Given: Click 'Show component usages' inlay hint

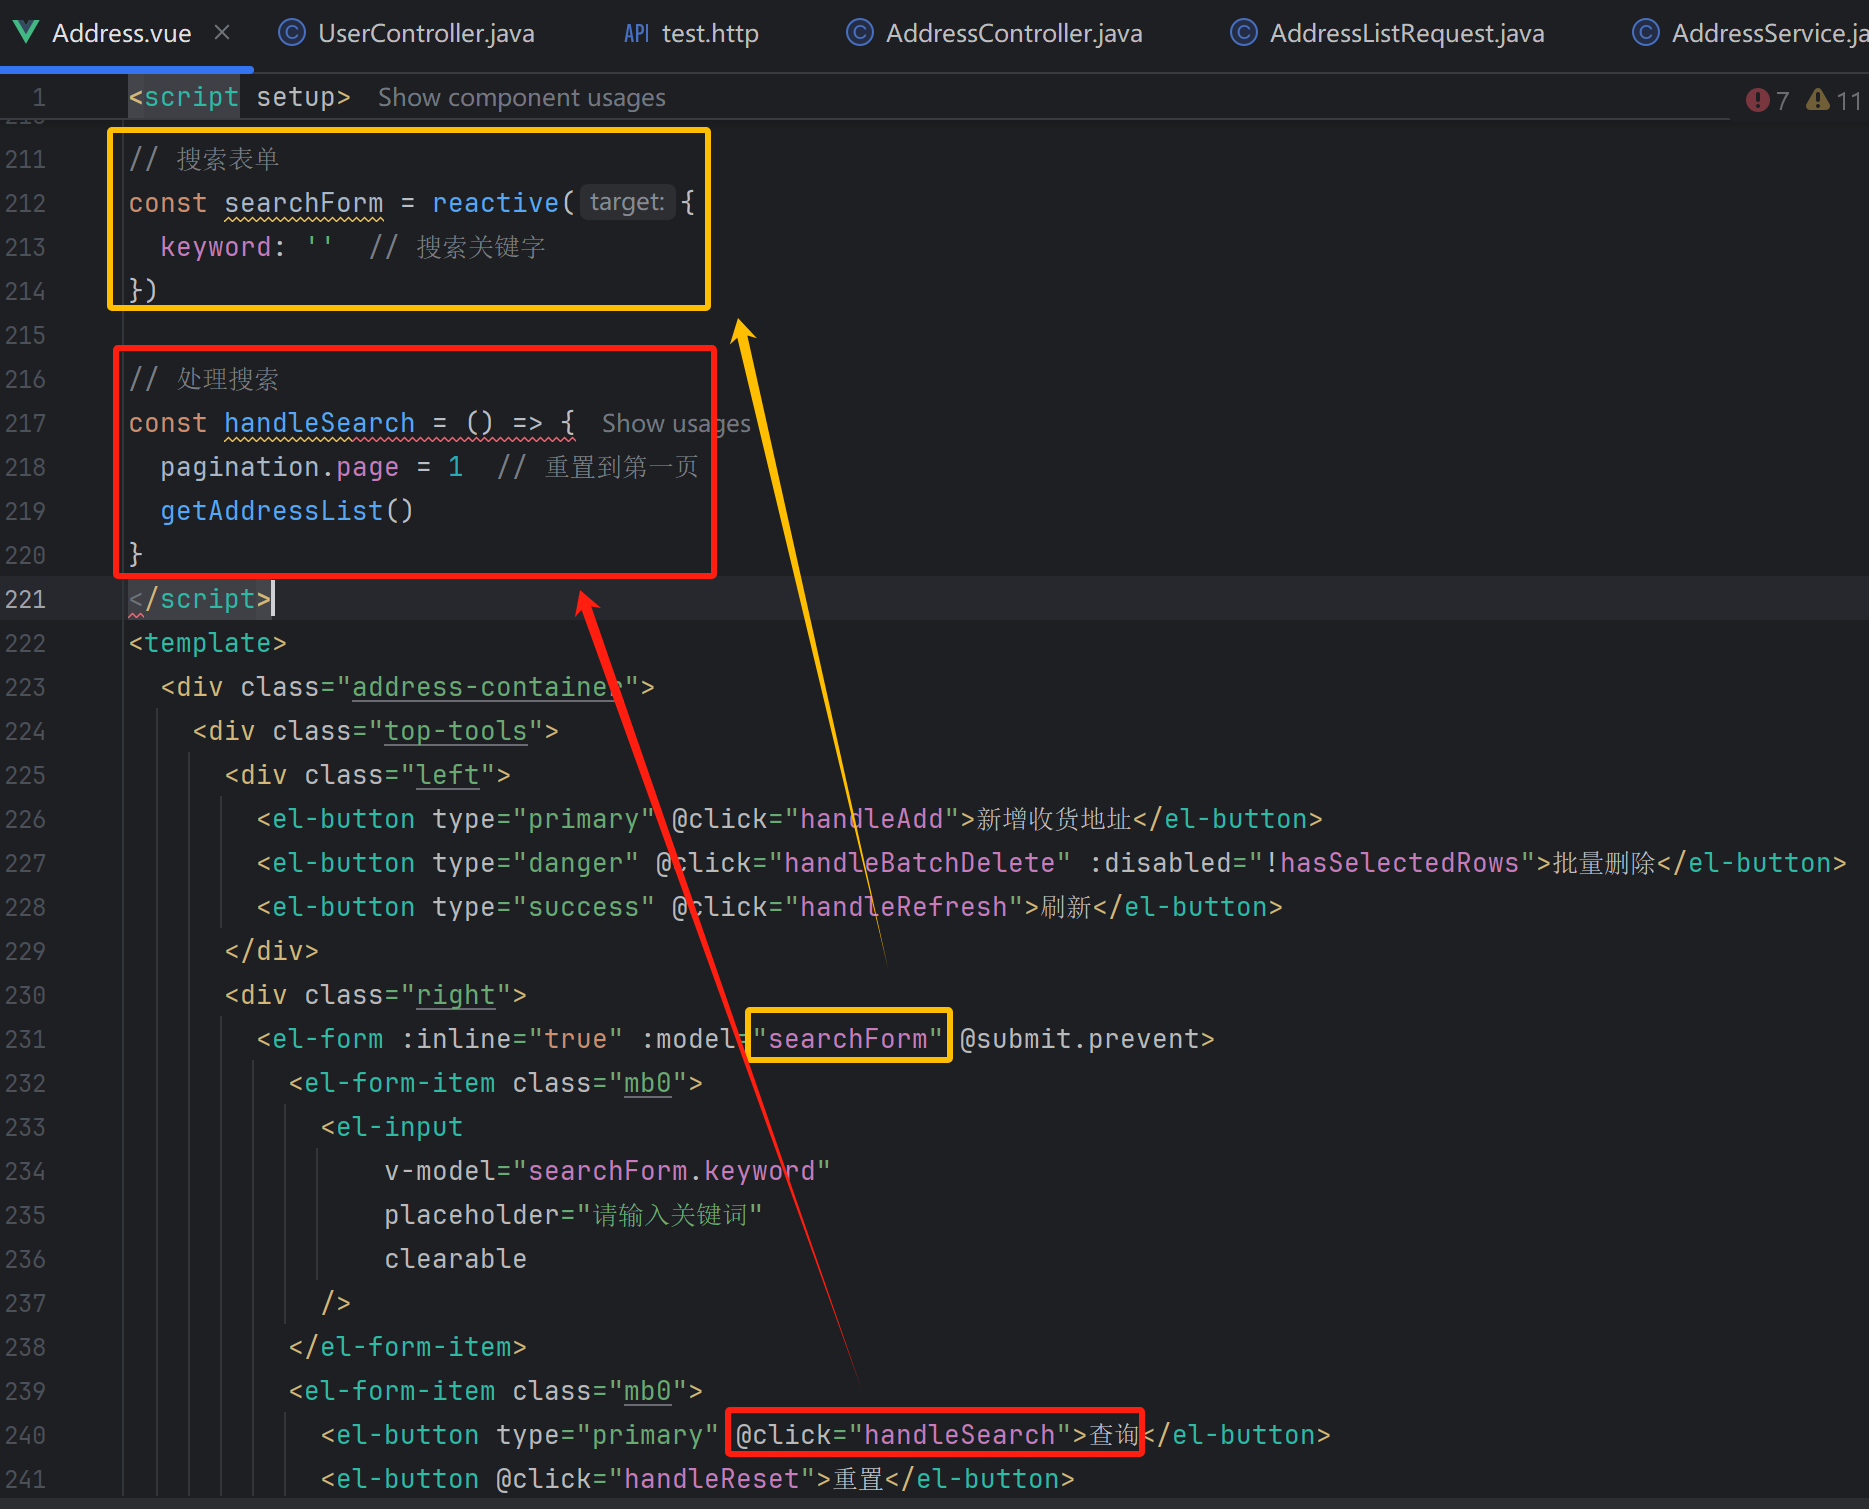Looking at the screenshot, I should point(521,98).
